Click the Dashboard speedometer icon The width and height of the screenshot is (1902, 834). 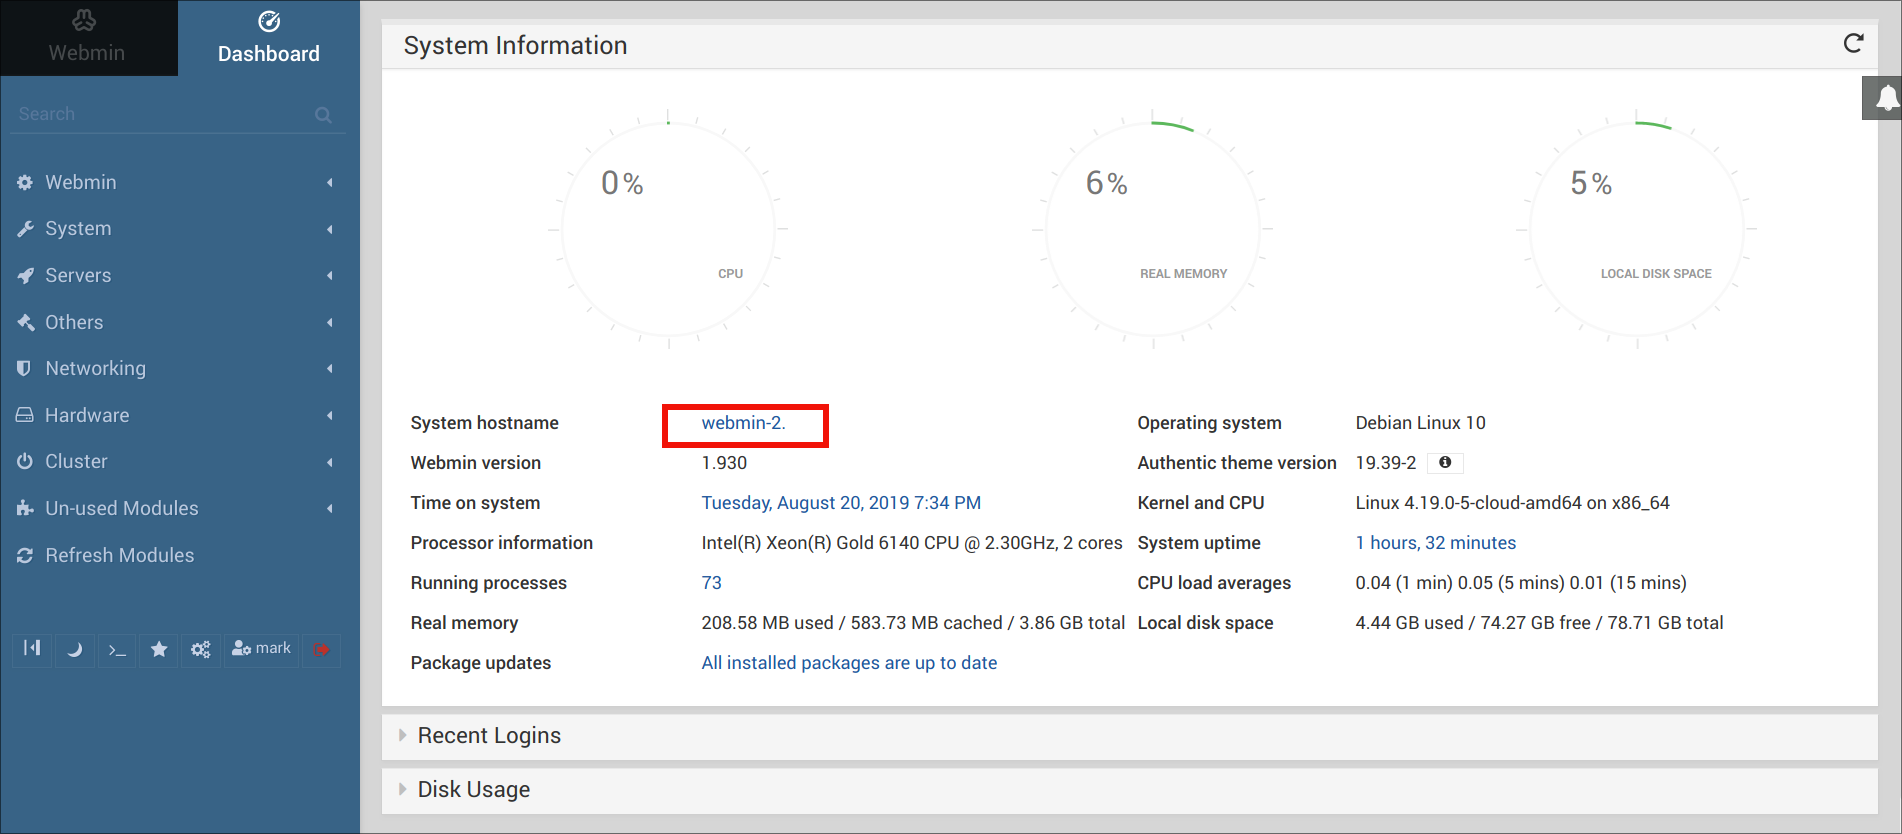(x=269, y=21)
